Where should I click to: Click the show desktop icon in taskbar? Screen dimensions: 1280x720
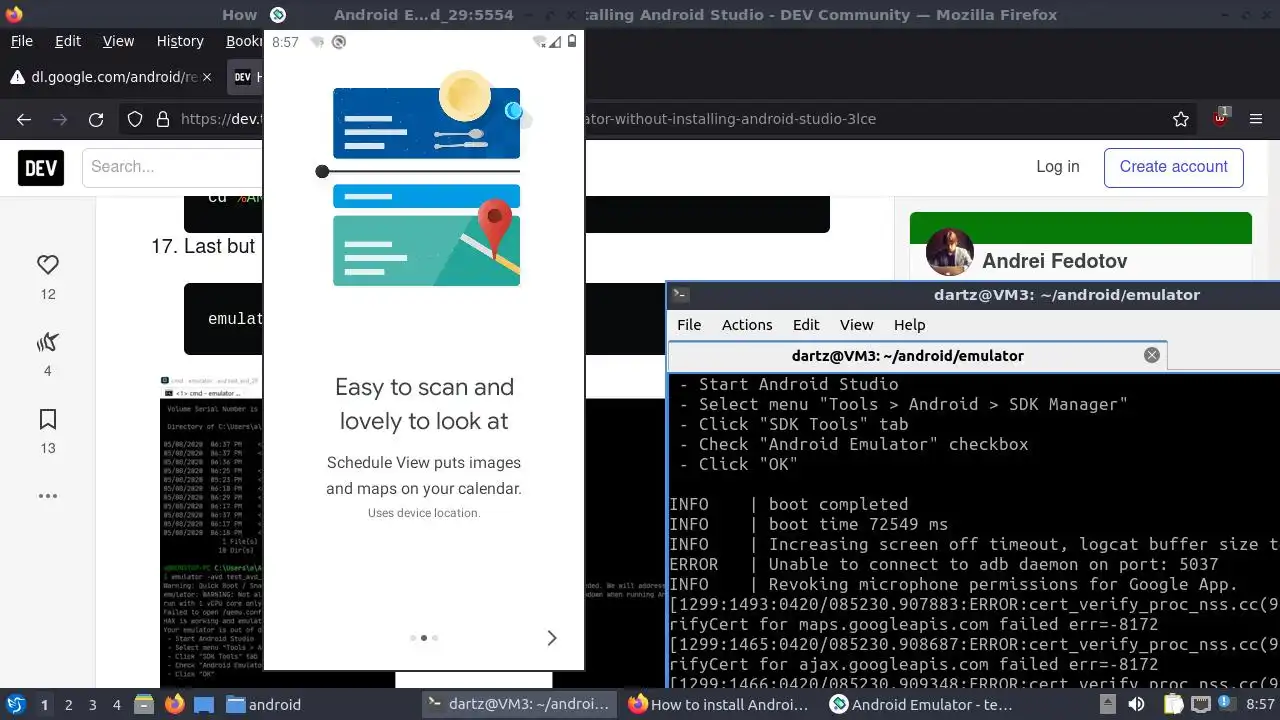point(204,704)
